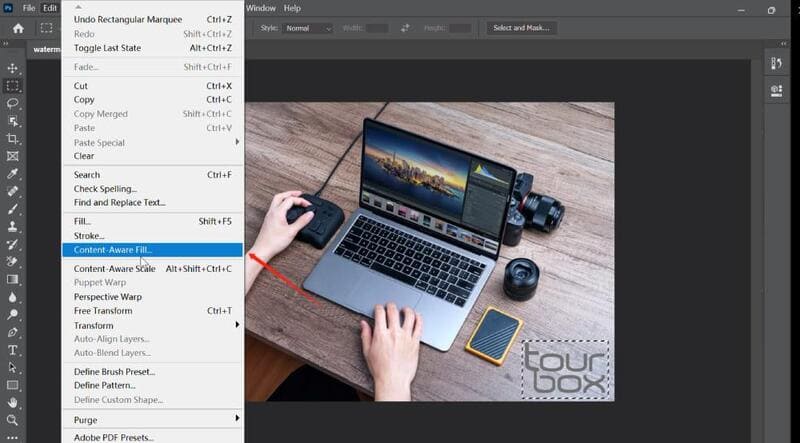Choose Toggle Last State

pyautogui.click(x=153, y=48)
